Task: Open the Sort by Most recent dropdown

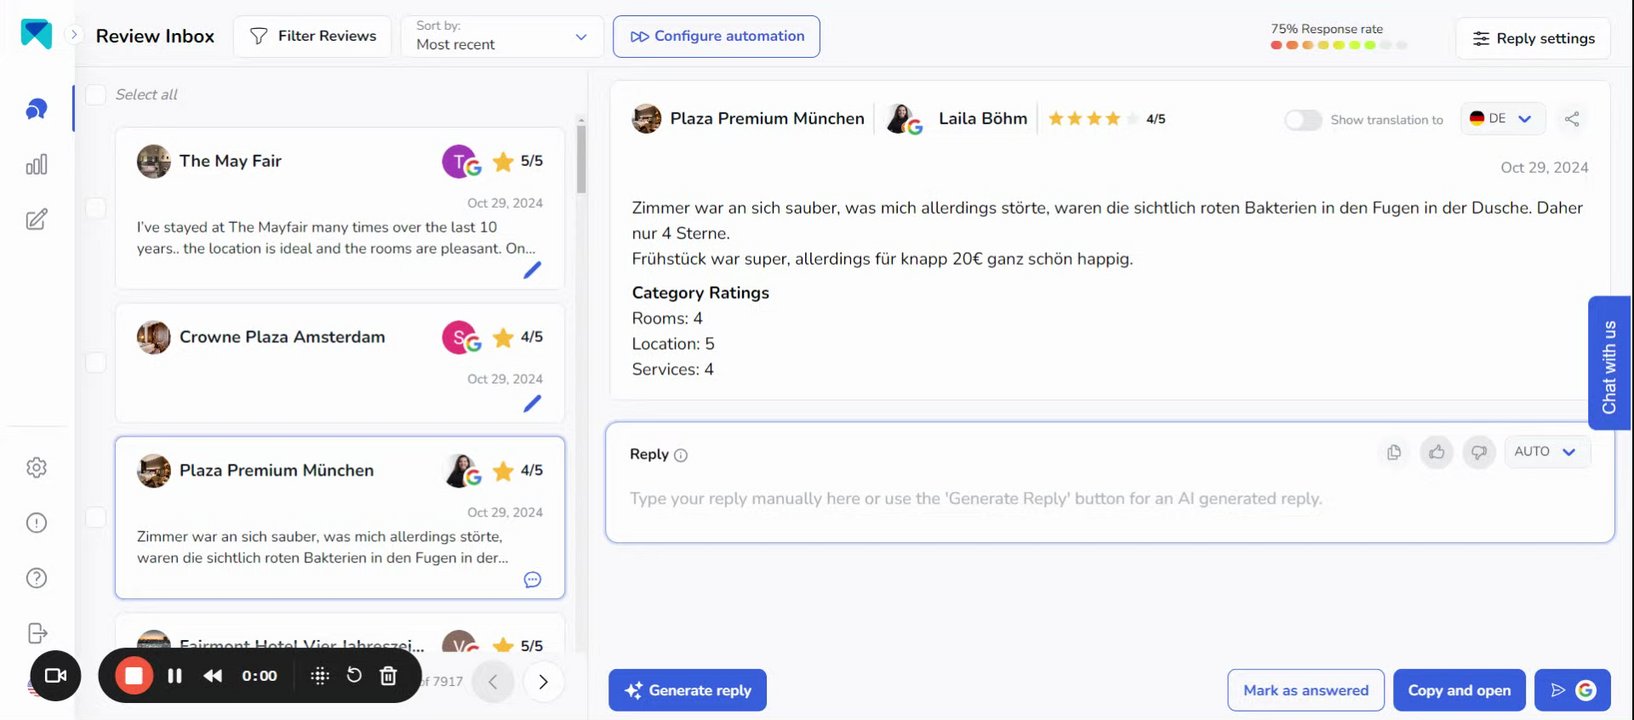Action: [x=502, y=36]
